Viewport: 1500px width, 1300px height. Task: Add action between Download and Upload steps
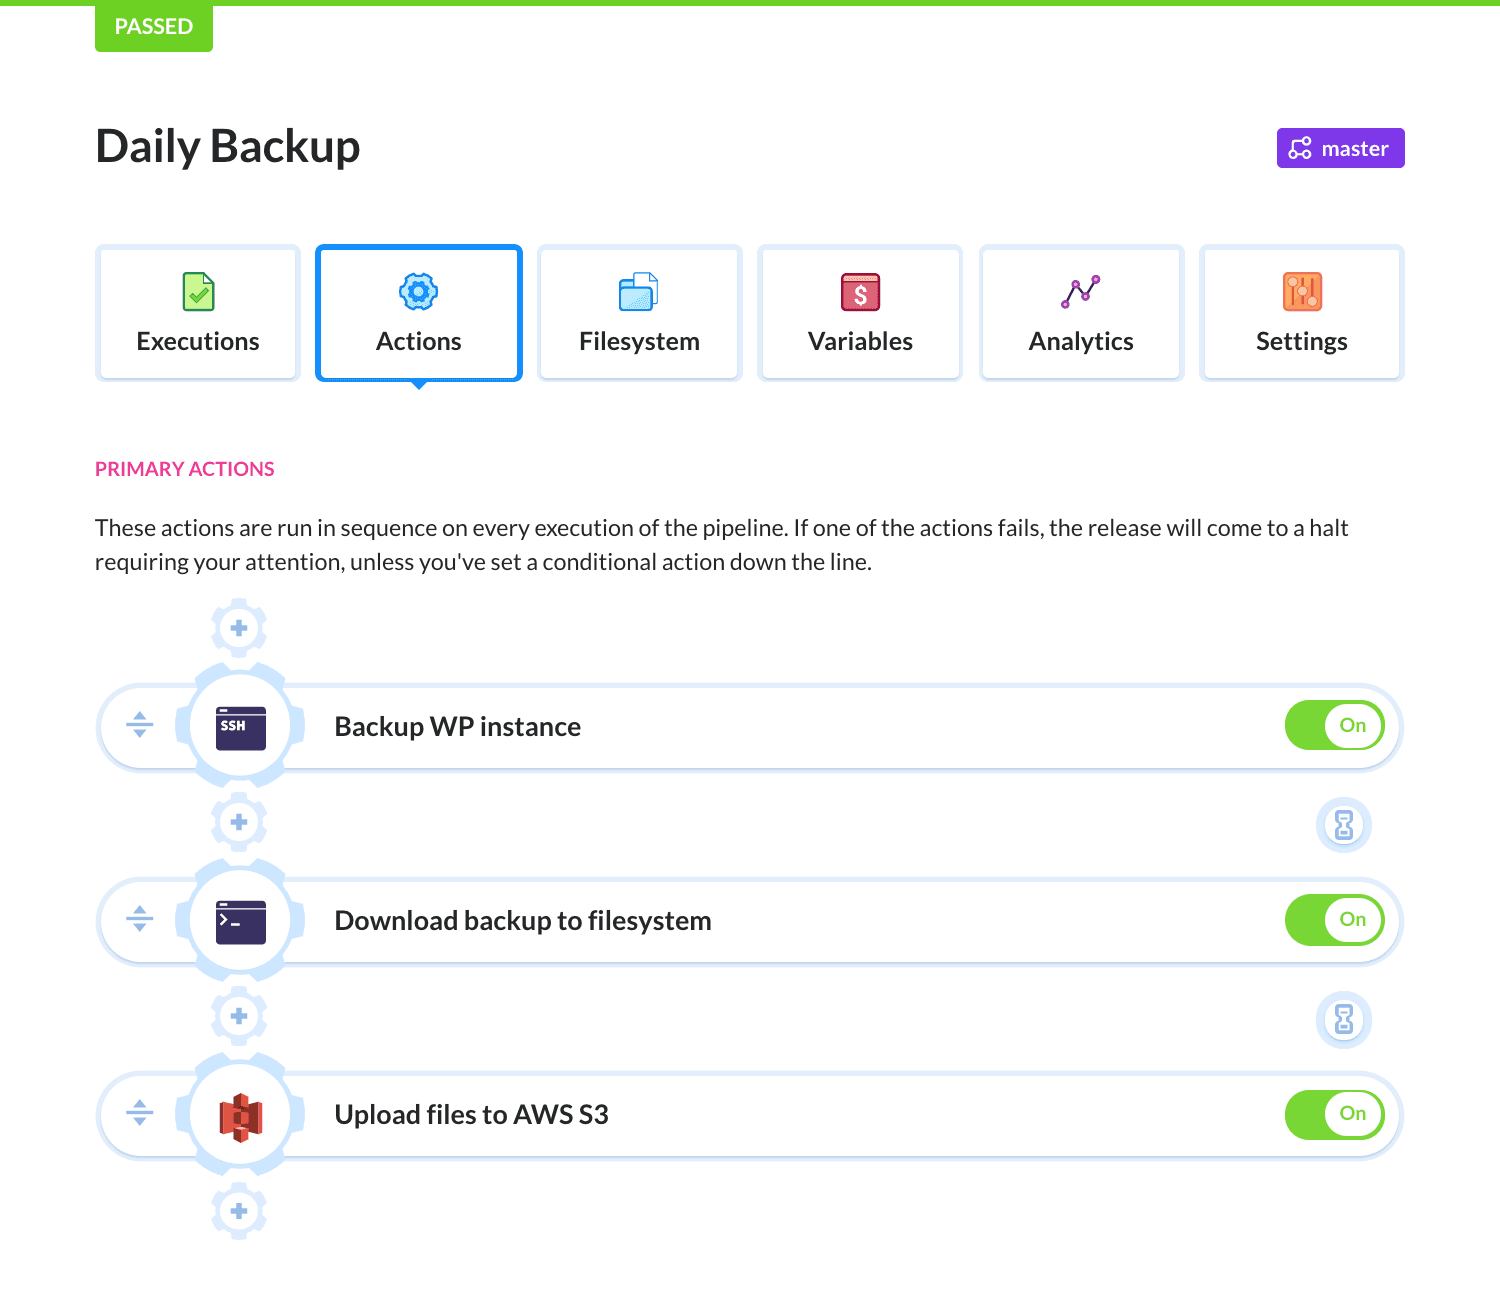click(x=239, y=1016)
